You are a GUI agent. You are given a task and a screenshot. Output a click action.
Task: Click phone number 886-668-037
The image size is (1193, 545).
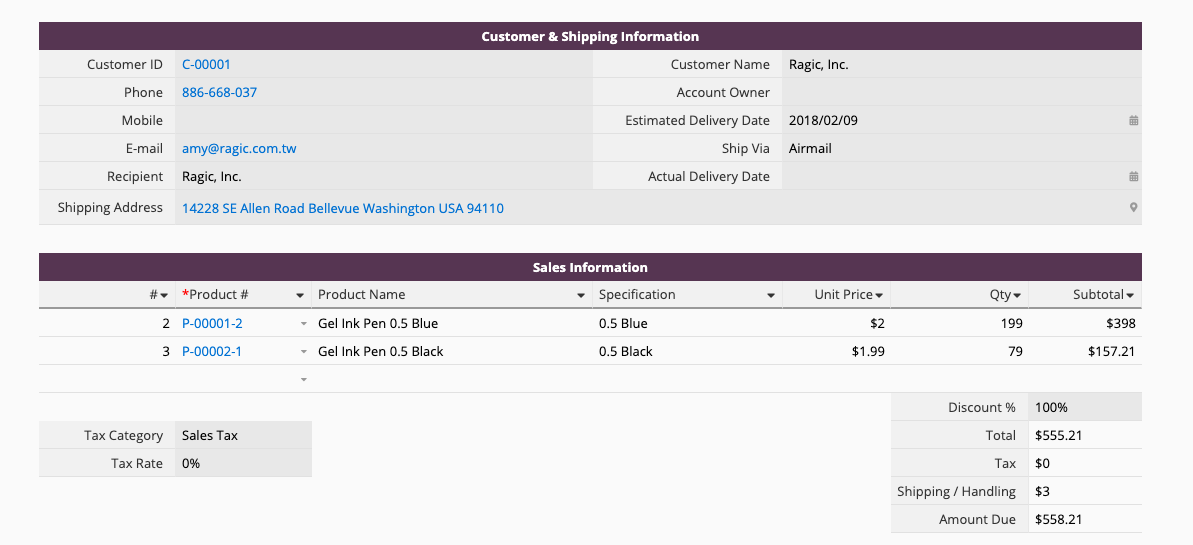point(219,92)
